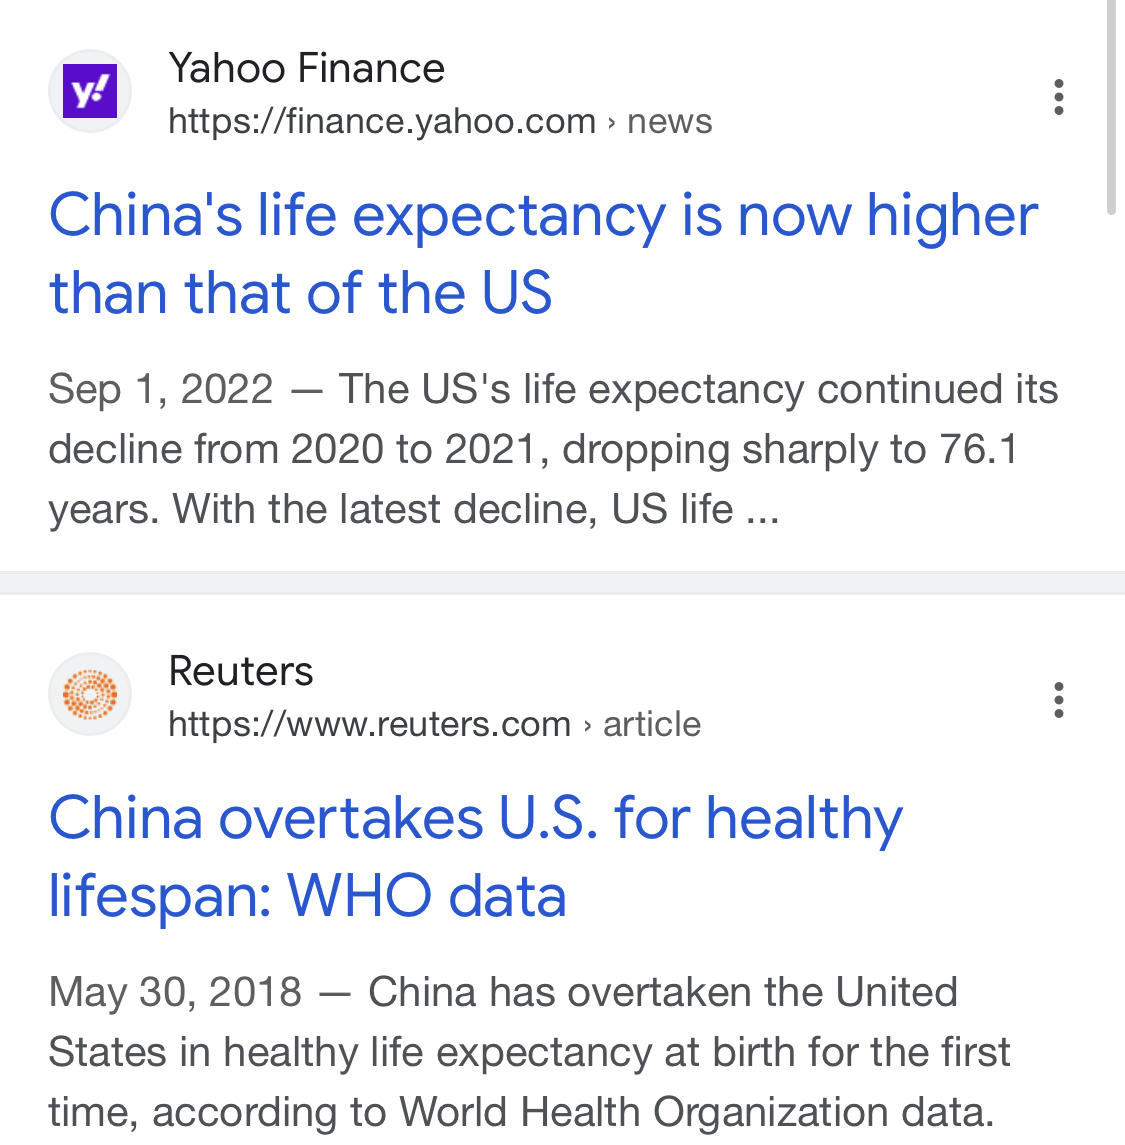
Task: Open the three-dot menu for the Yahoo Finance result
Action: [1059, 97]
